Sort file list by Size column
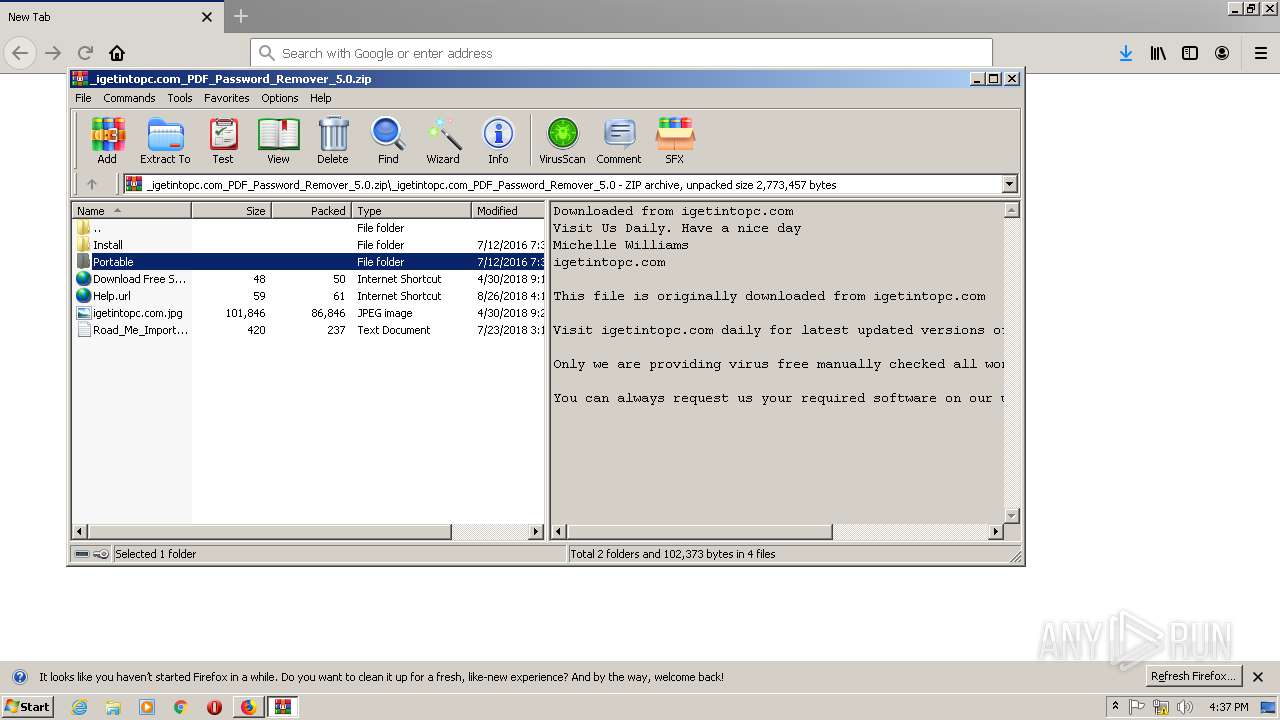The image size is (1280, 720). [231, 210]
